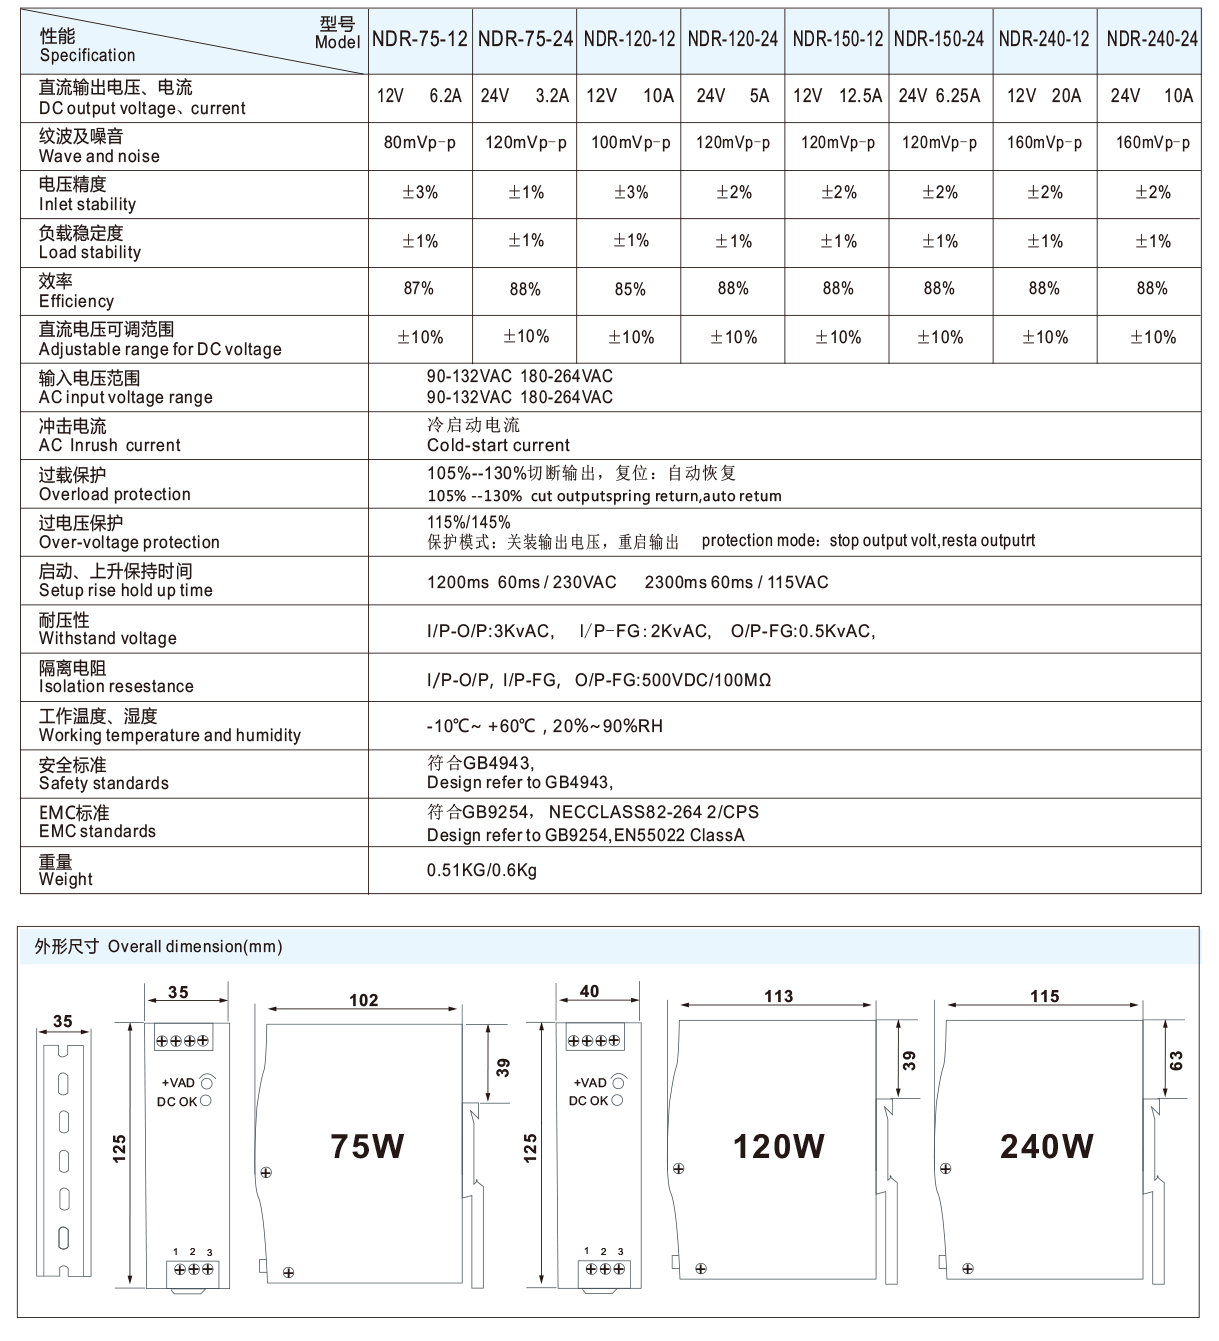Viewport: 1219px width, 1341px height.
Task: Click the +VAD adjustment icon on 120W diagram
Action: click(621, 1082)
